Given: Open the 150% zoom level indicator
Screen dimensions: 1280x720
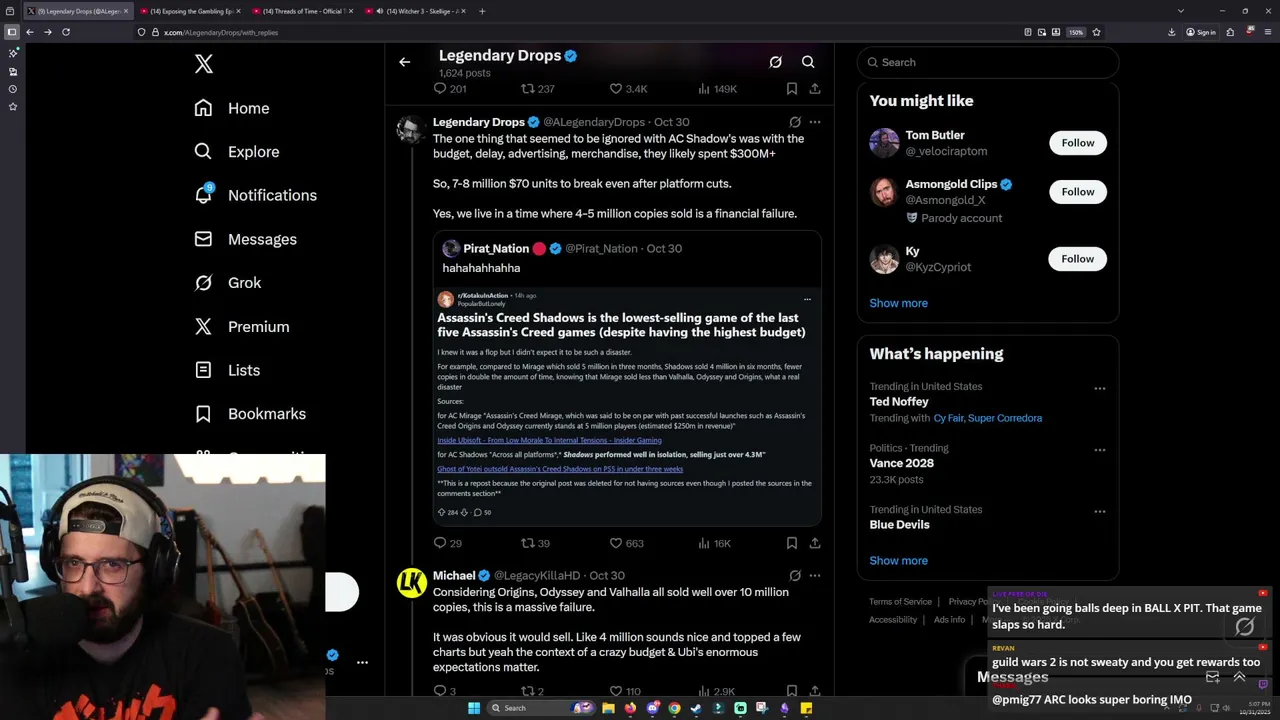Looking at the screenshot, I should (x=1076, y=32).
